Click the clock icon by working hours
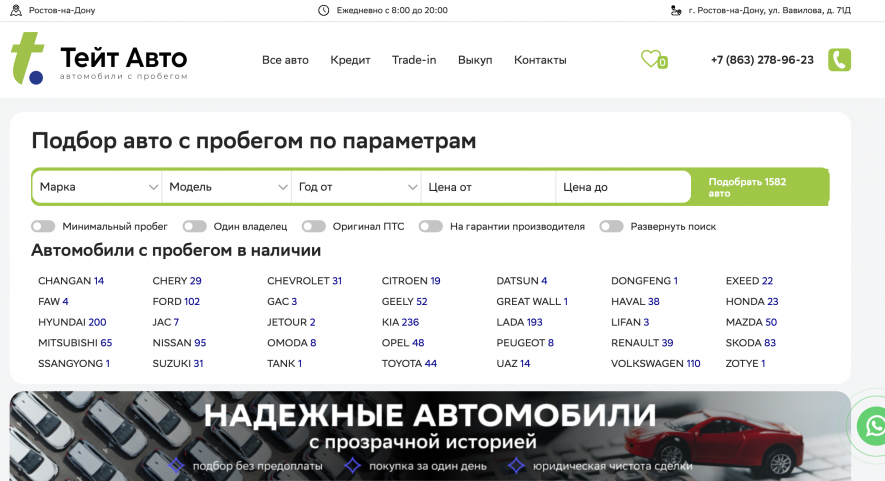Viewport: 885px width, 481px height. tap(323, 10)
